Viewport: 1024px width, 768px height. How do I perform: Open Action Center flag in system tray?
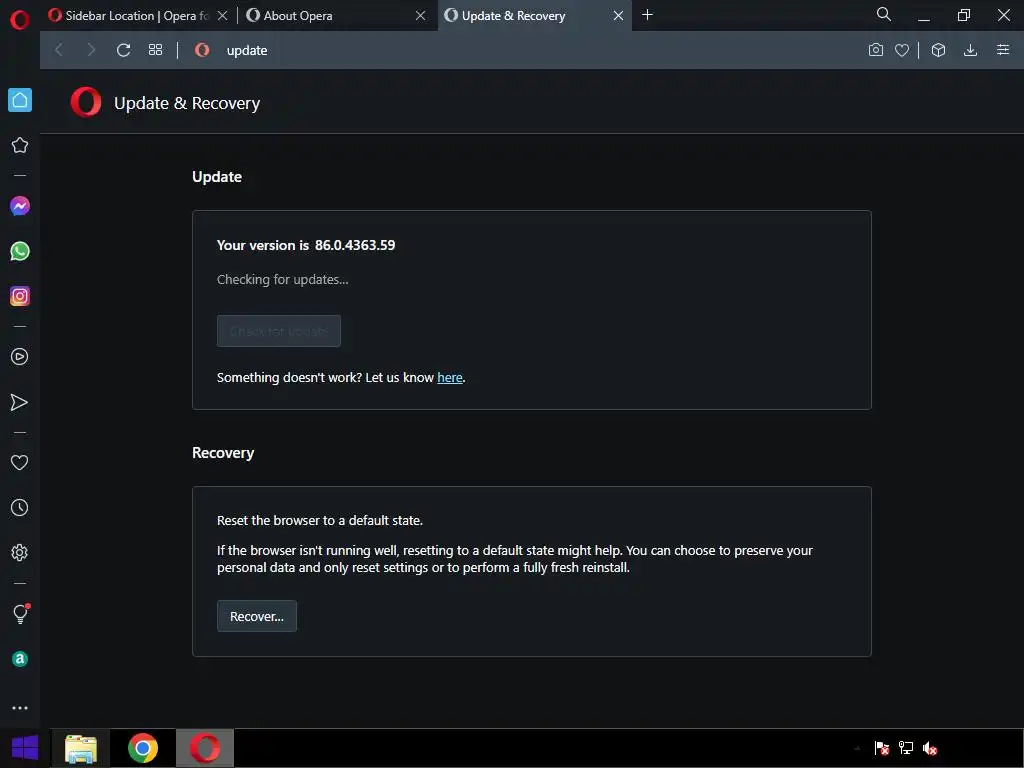882,748
